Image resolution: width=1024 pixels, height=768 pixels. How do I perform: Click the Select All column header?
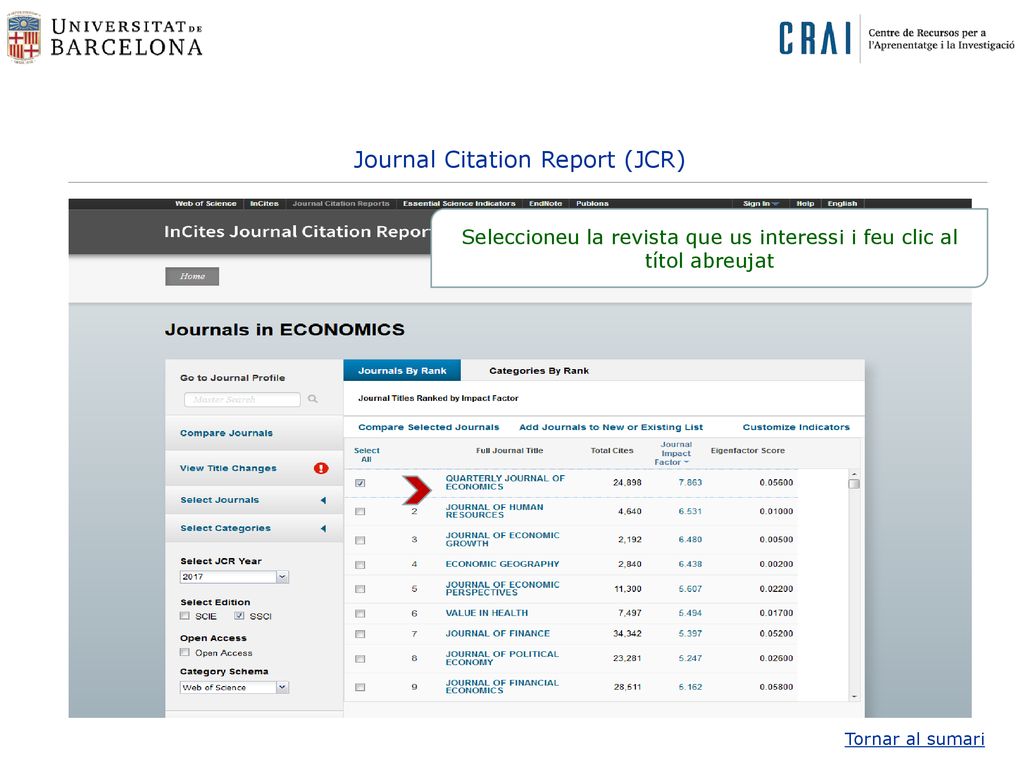pyautogui.click(x=366, y=455)
